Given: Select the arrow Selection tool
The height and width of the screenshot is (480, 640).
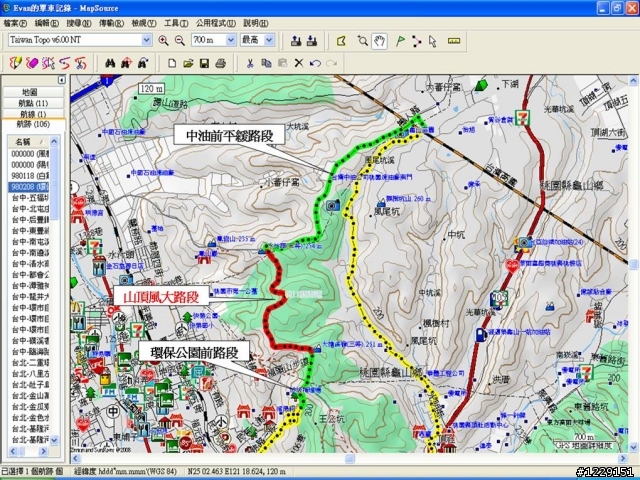Looking at the screenshot, I should pos(433,41).
